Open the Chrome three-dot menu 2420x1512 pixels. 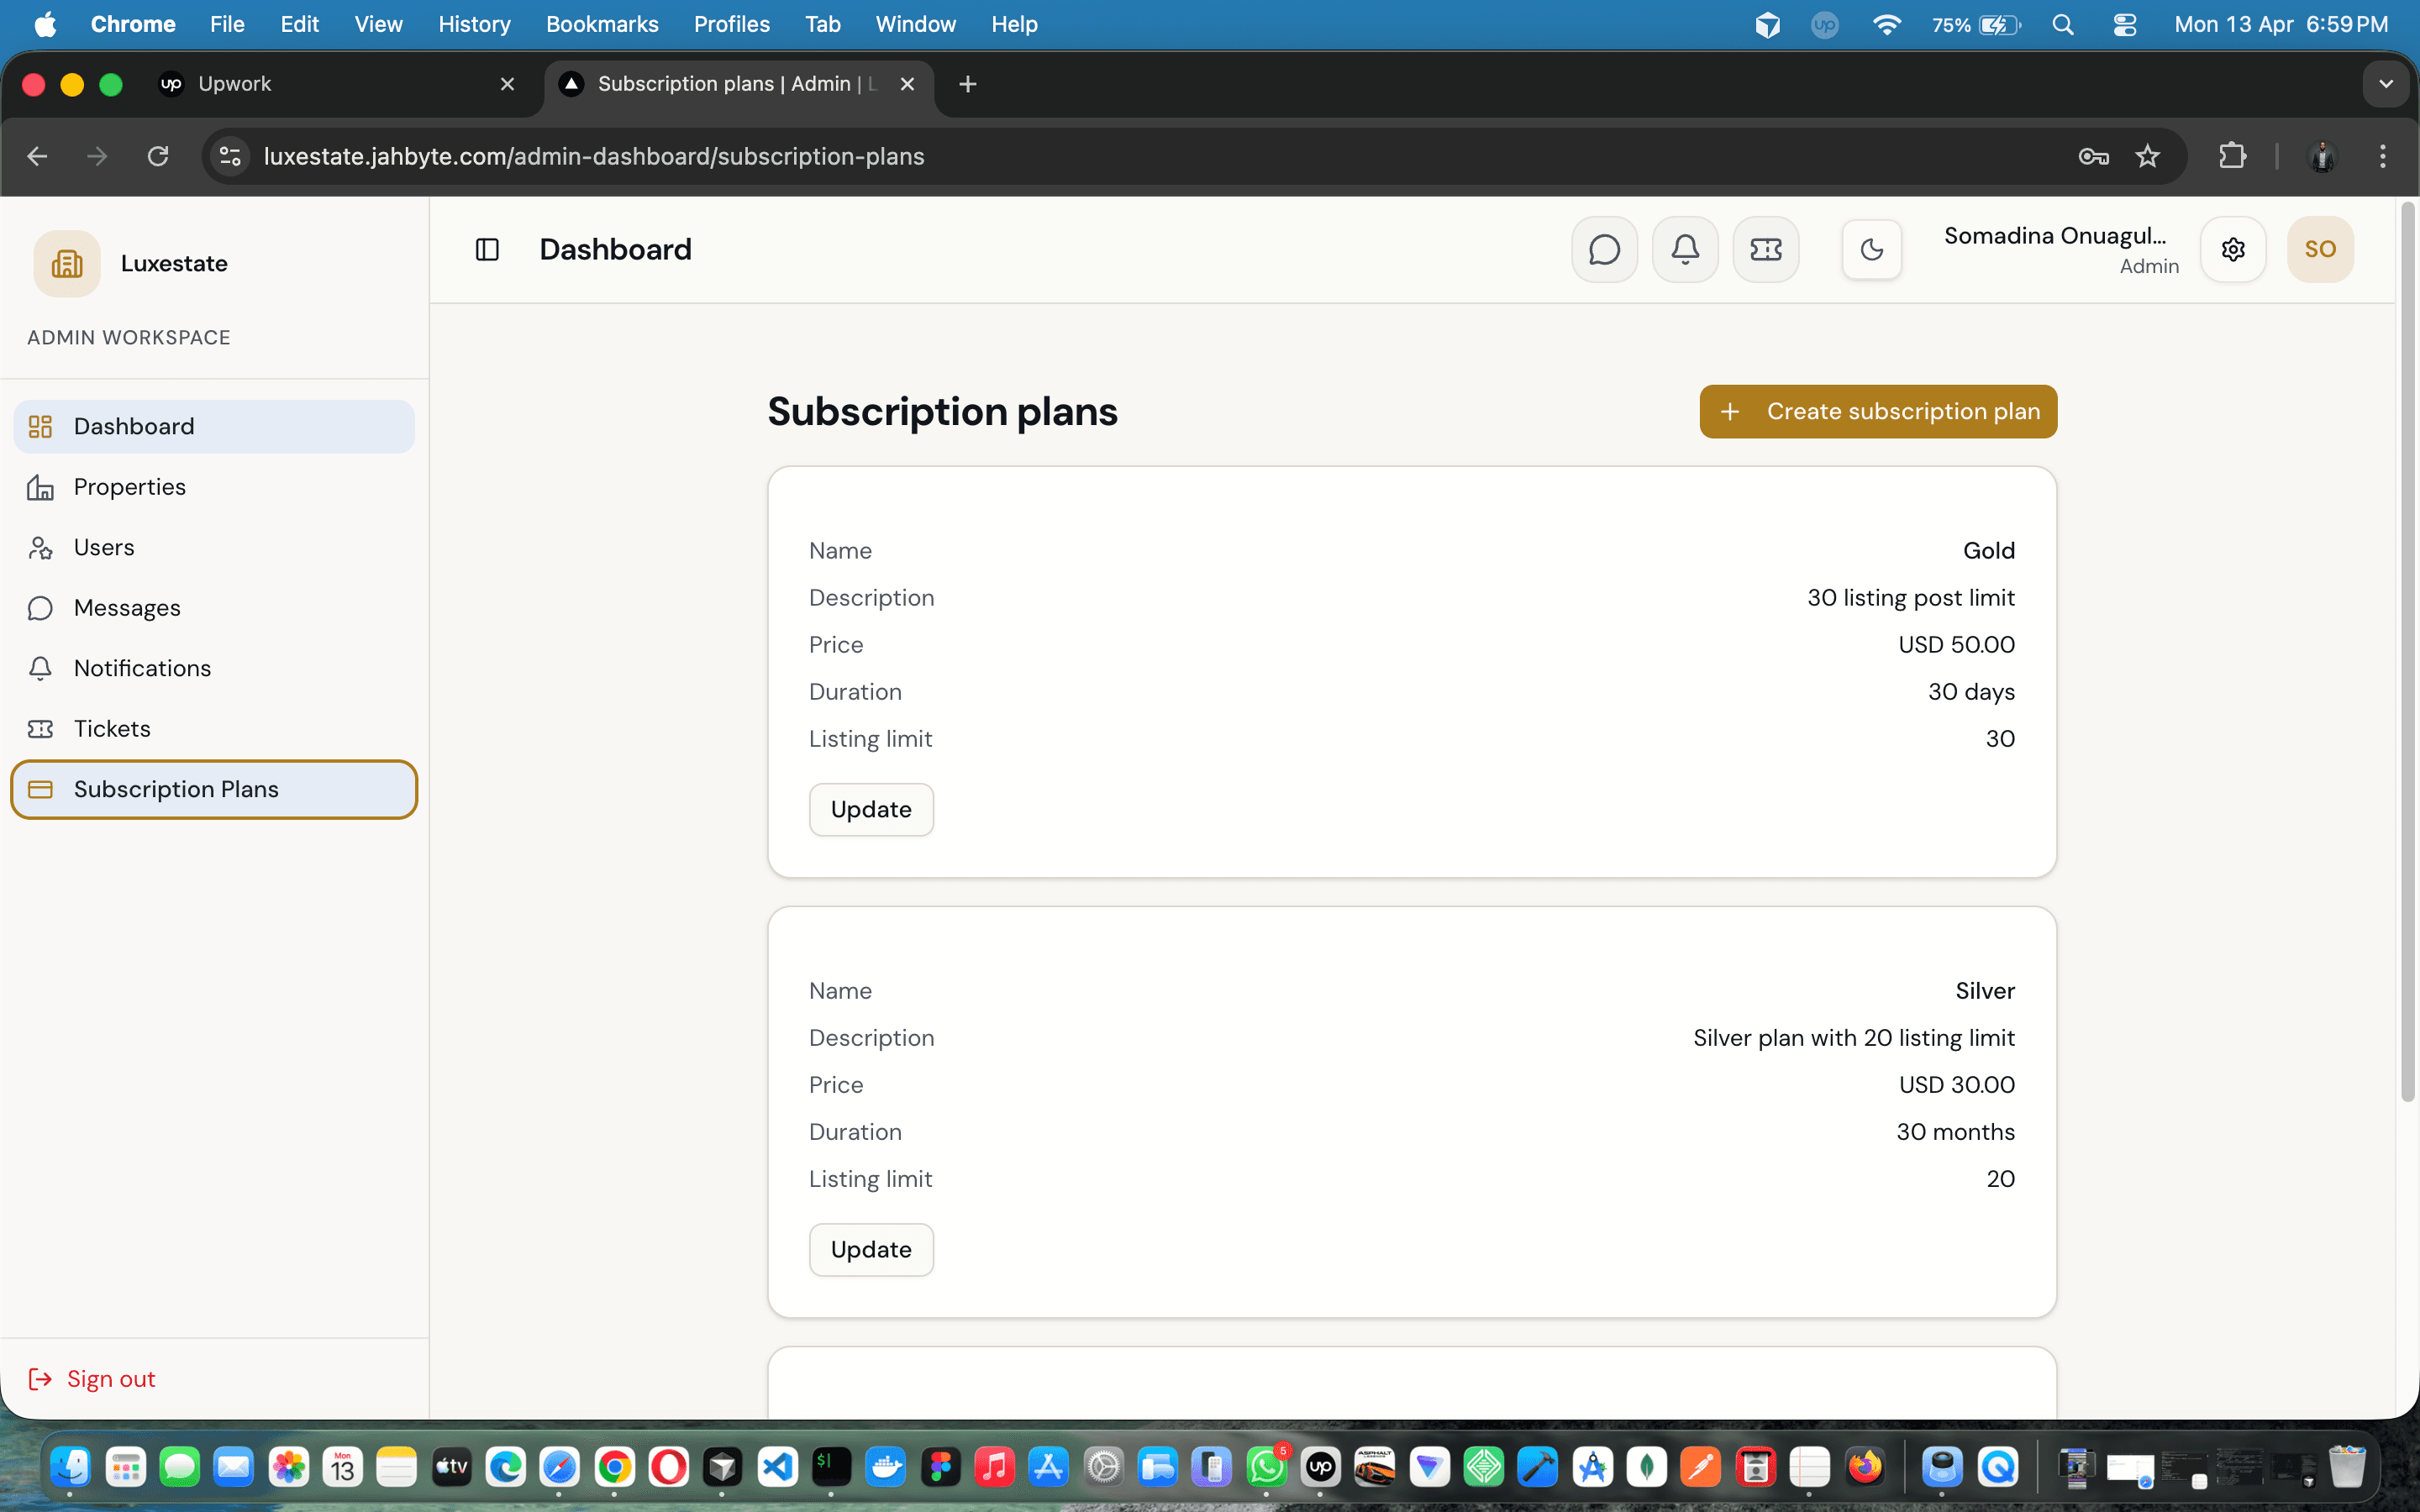pyautogui.click(x=2383, y=156)
